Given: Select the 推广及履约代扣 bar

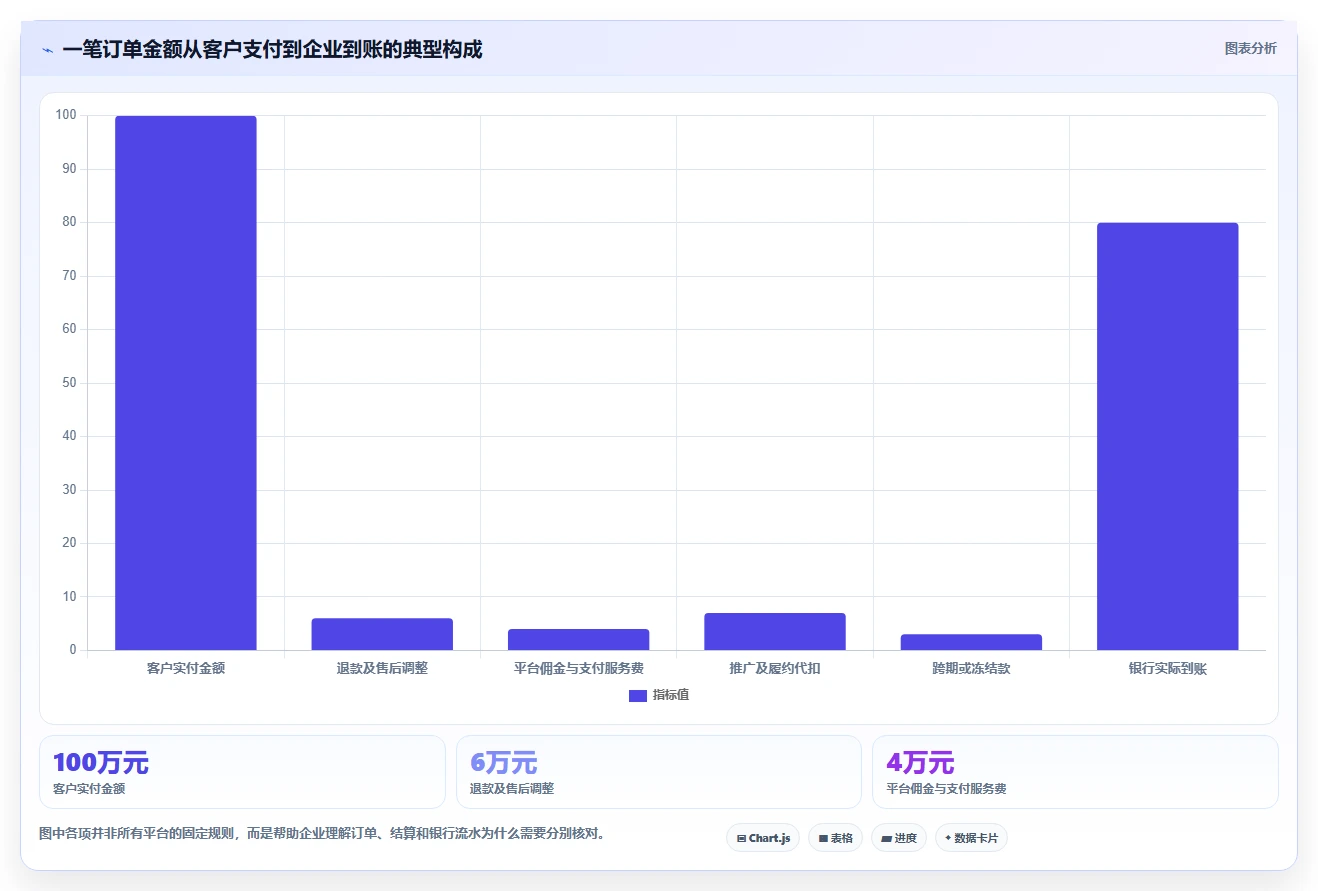Looking at the screenshot, I should click(x=775, y=632).
